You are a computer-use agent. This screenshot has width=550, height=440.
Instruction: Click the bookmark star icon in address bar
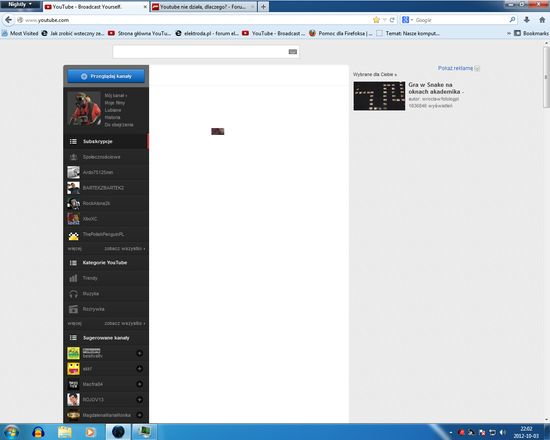(x=376, y=20)
